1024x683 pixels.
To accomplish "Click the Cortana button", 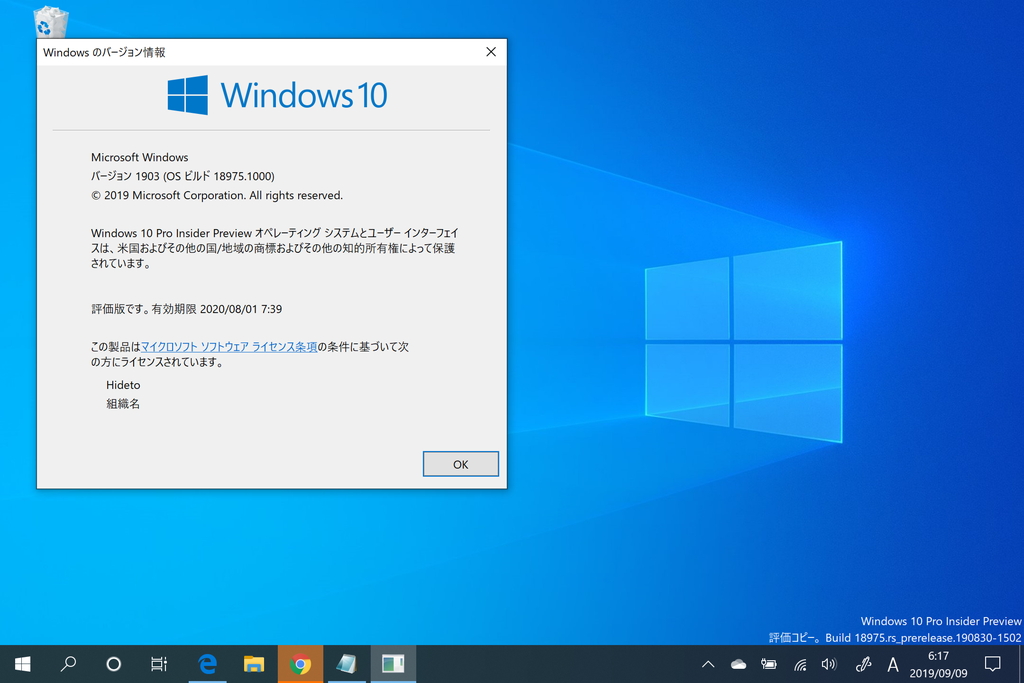I will click(113, 663).
